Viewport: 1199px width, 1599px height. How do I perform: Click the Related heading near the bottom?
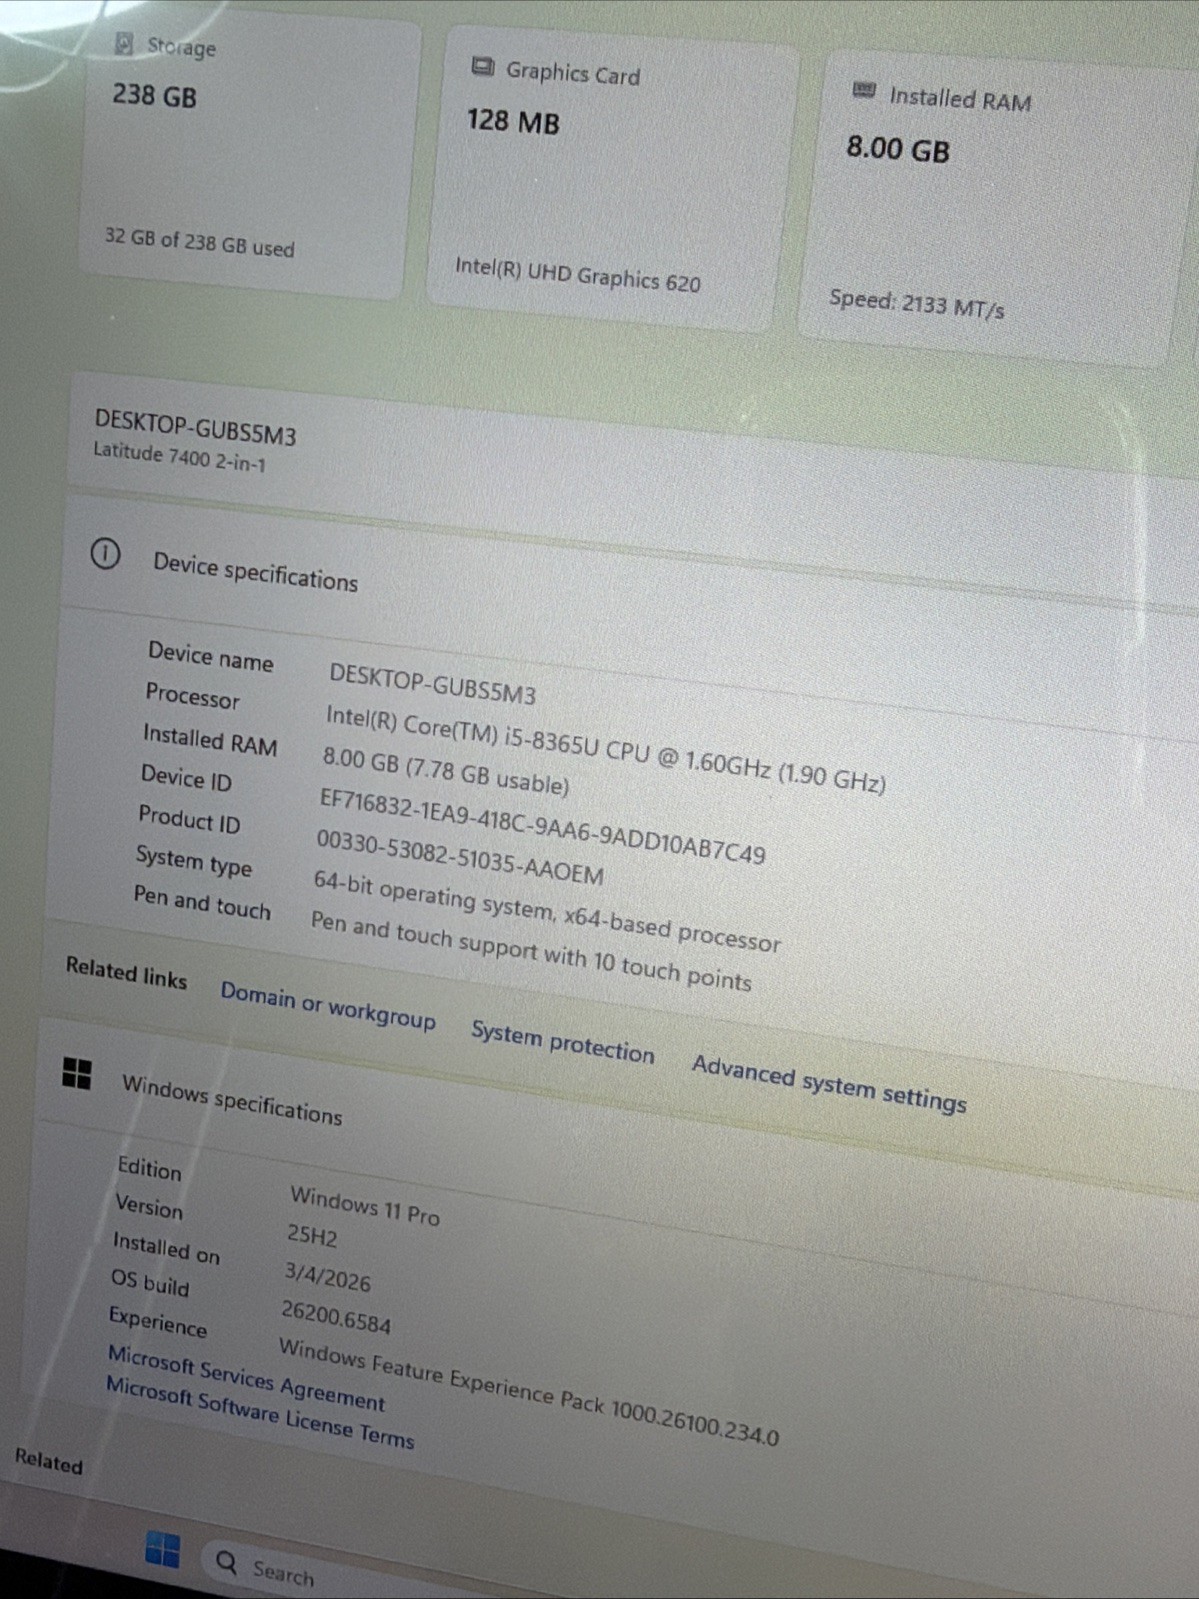pos(48,1461)
